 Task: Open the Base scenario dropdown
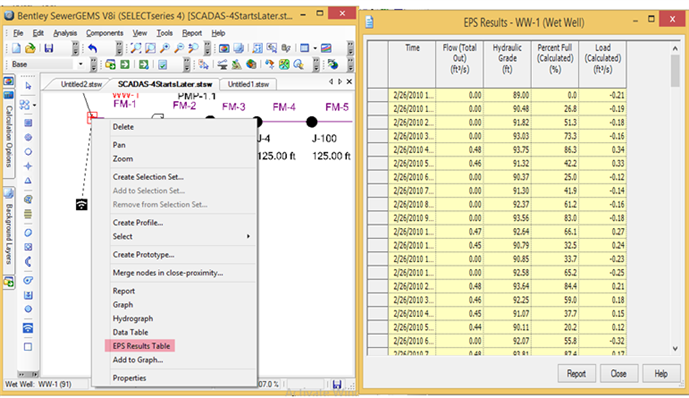(80, 64)
